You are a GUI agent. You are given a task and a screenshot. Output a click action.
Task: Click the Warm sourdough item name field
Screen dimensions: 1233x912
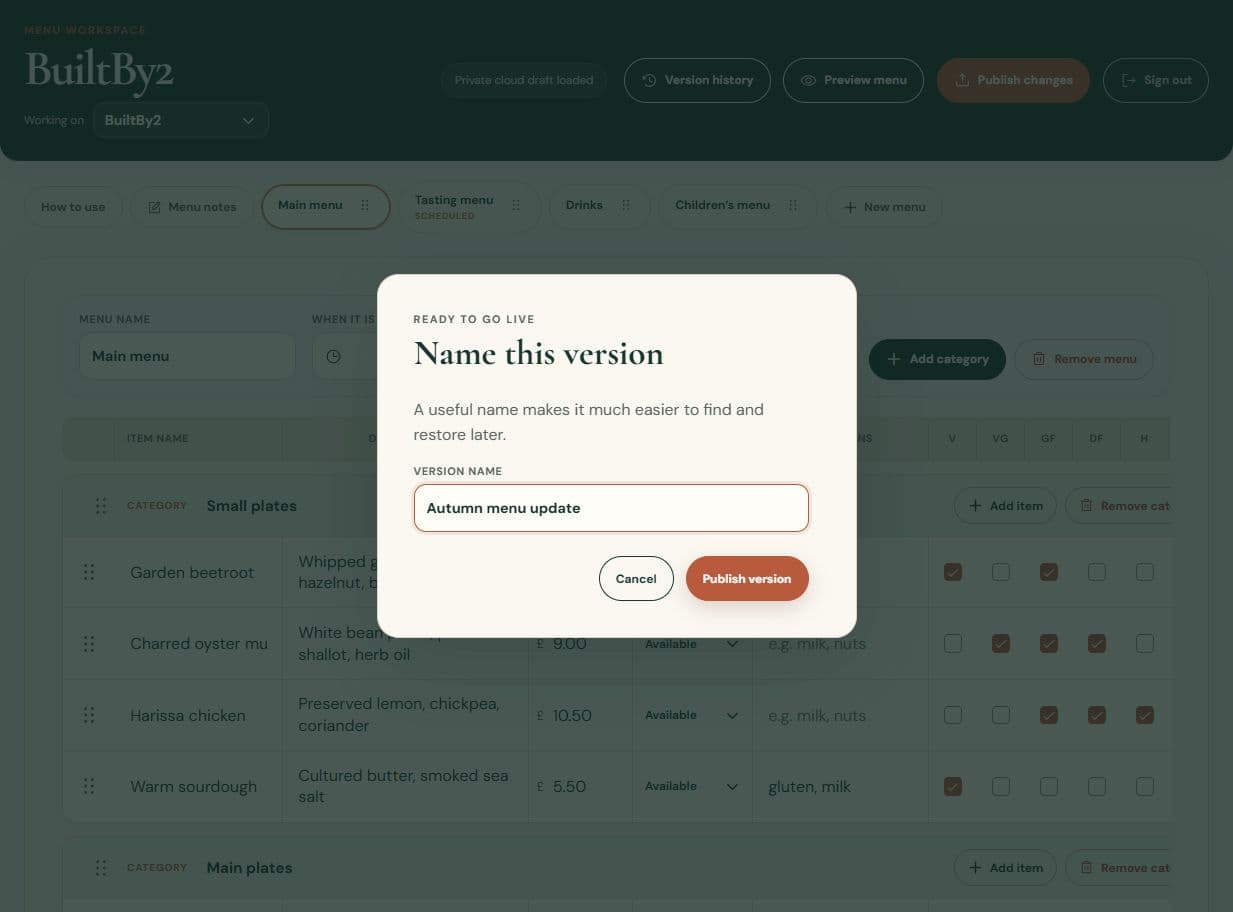(198, 787)
